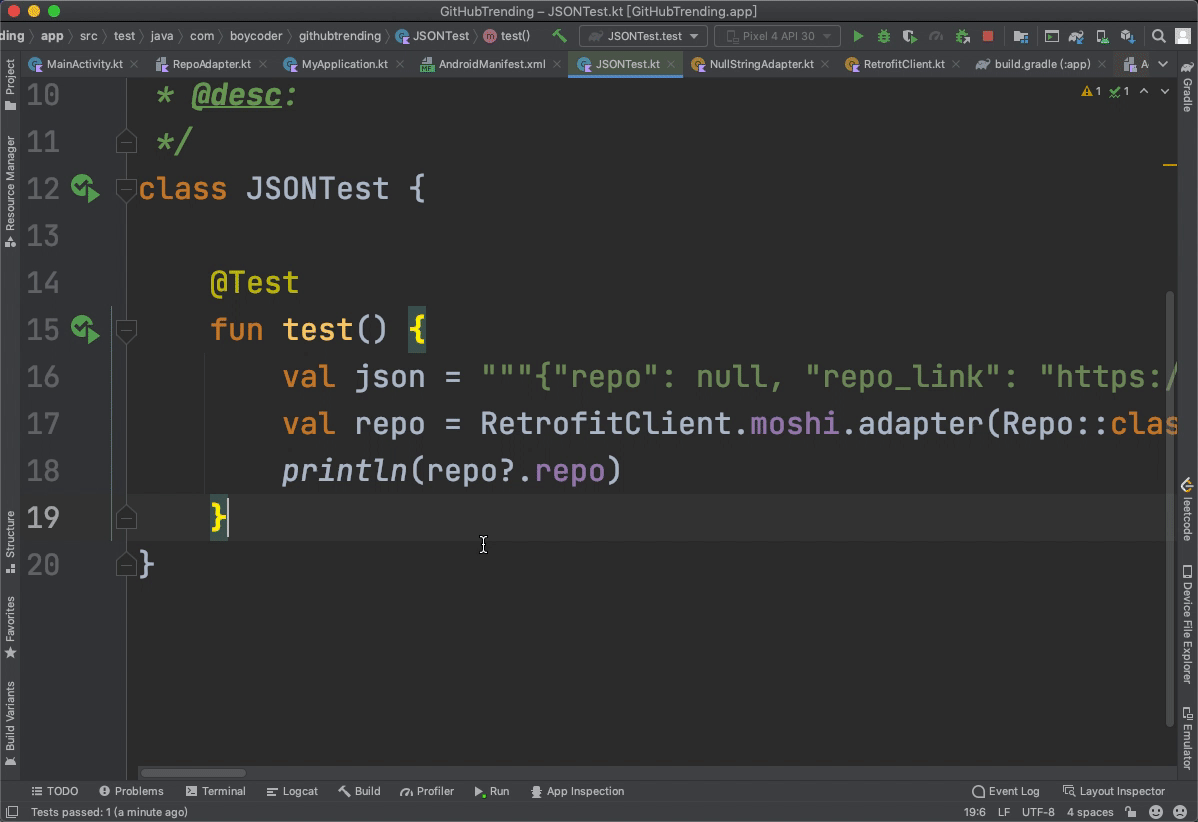1198x822 pixels.
Task: Open the Terminal tool window
Action: [x=215, y=791]
